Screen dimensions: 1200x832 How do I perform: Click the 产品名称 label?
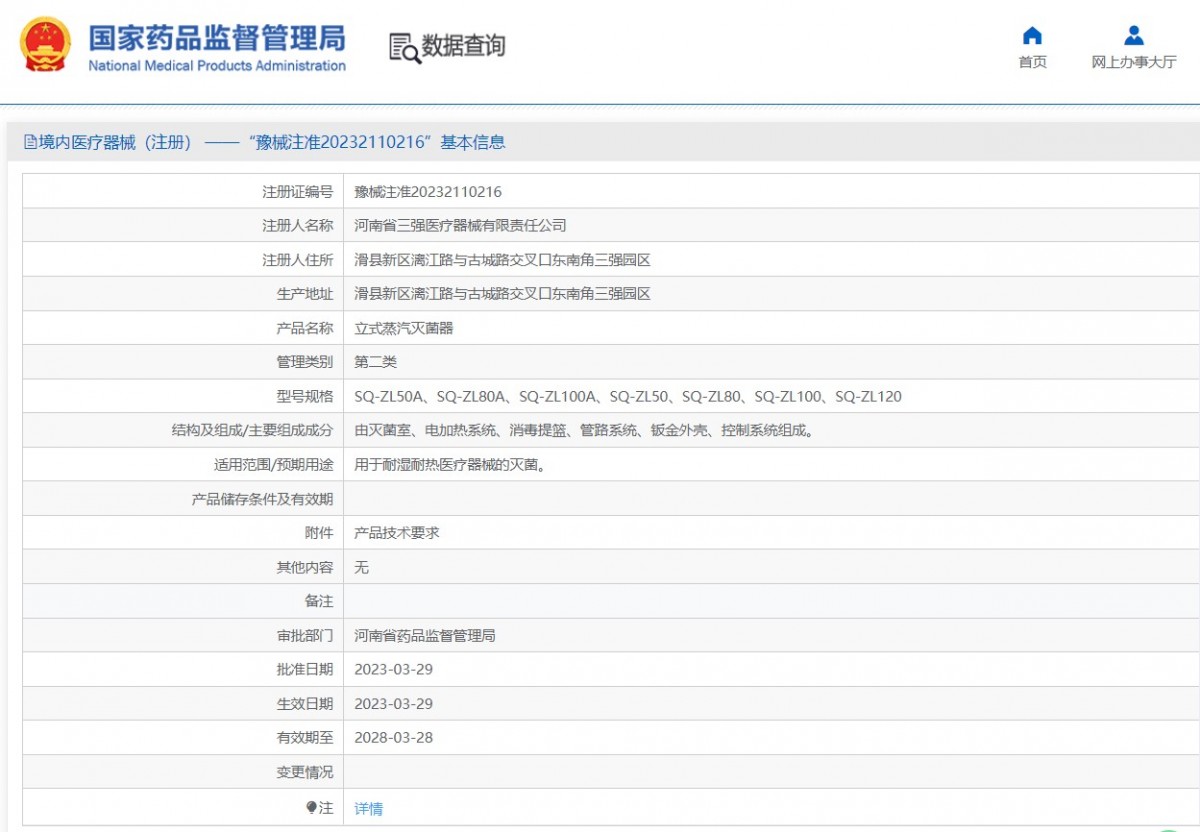[x=305, y=328]
